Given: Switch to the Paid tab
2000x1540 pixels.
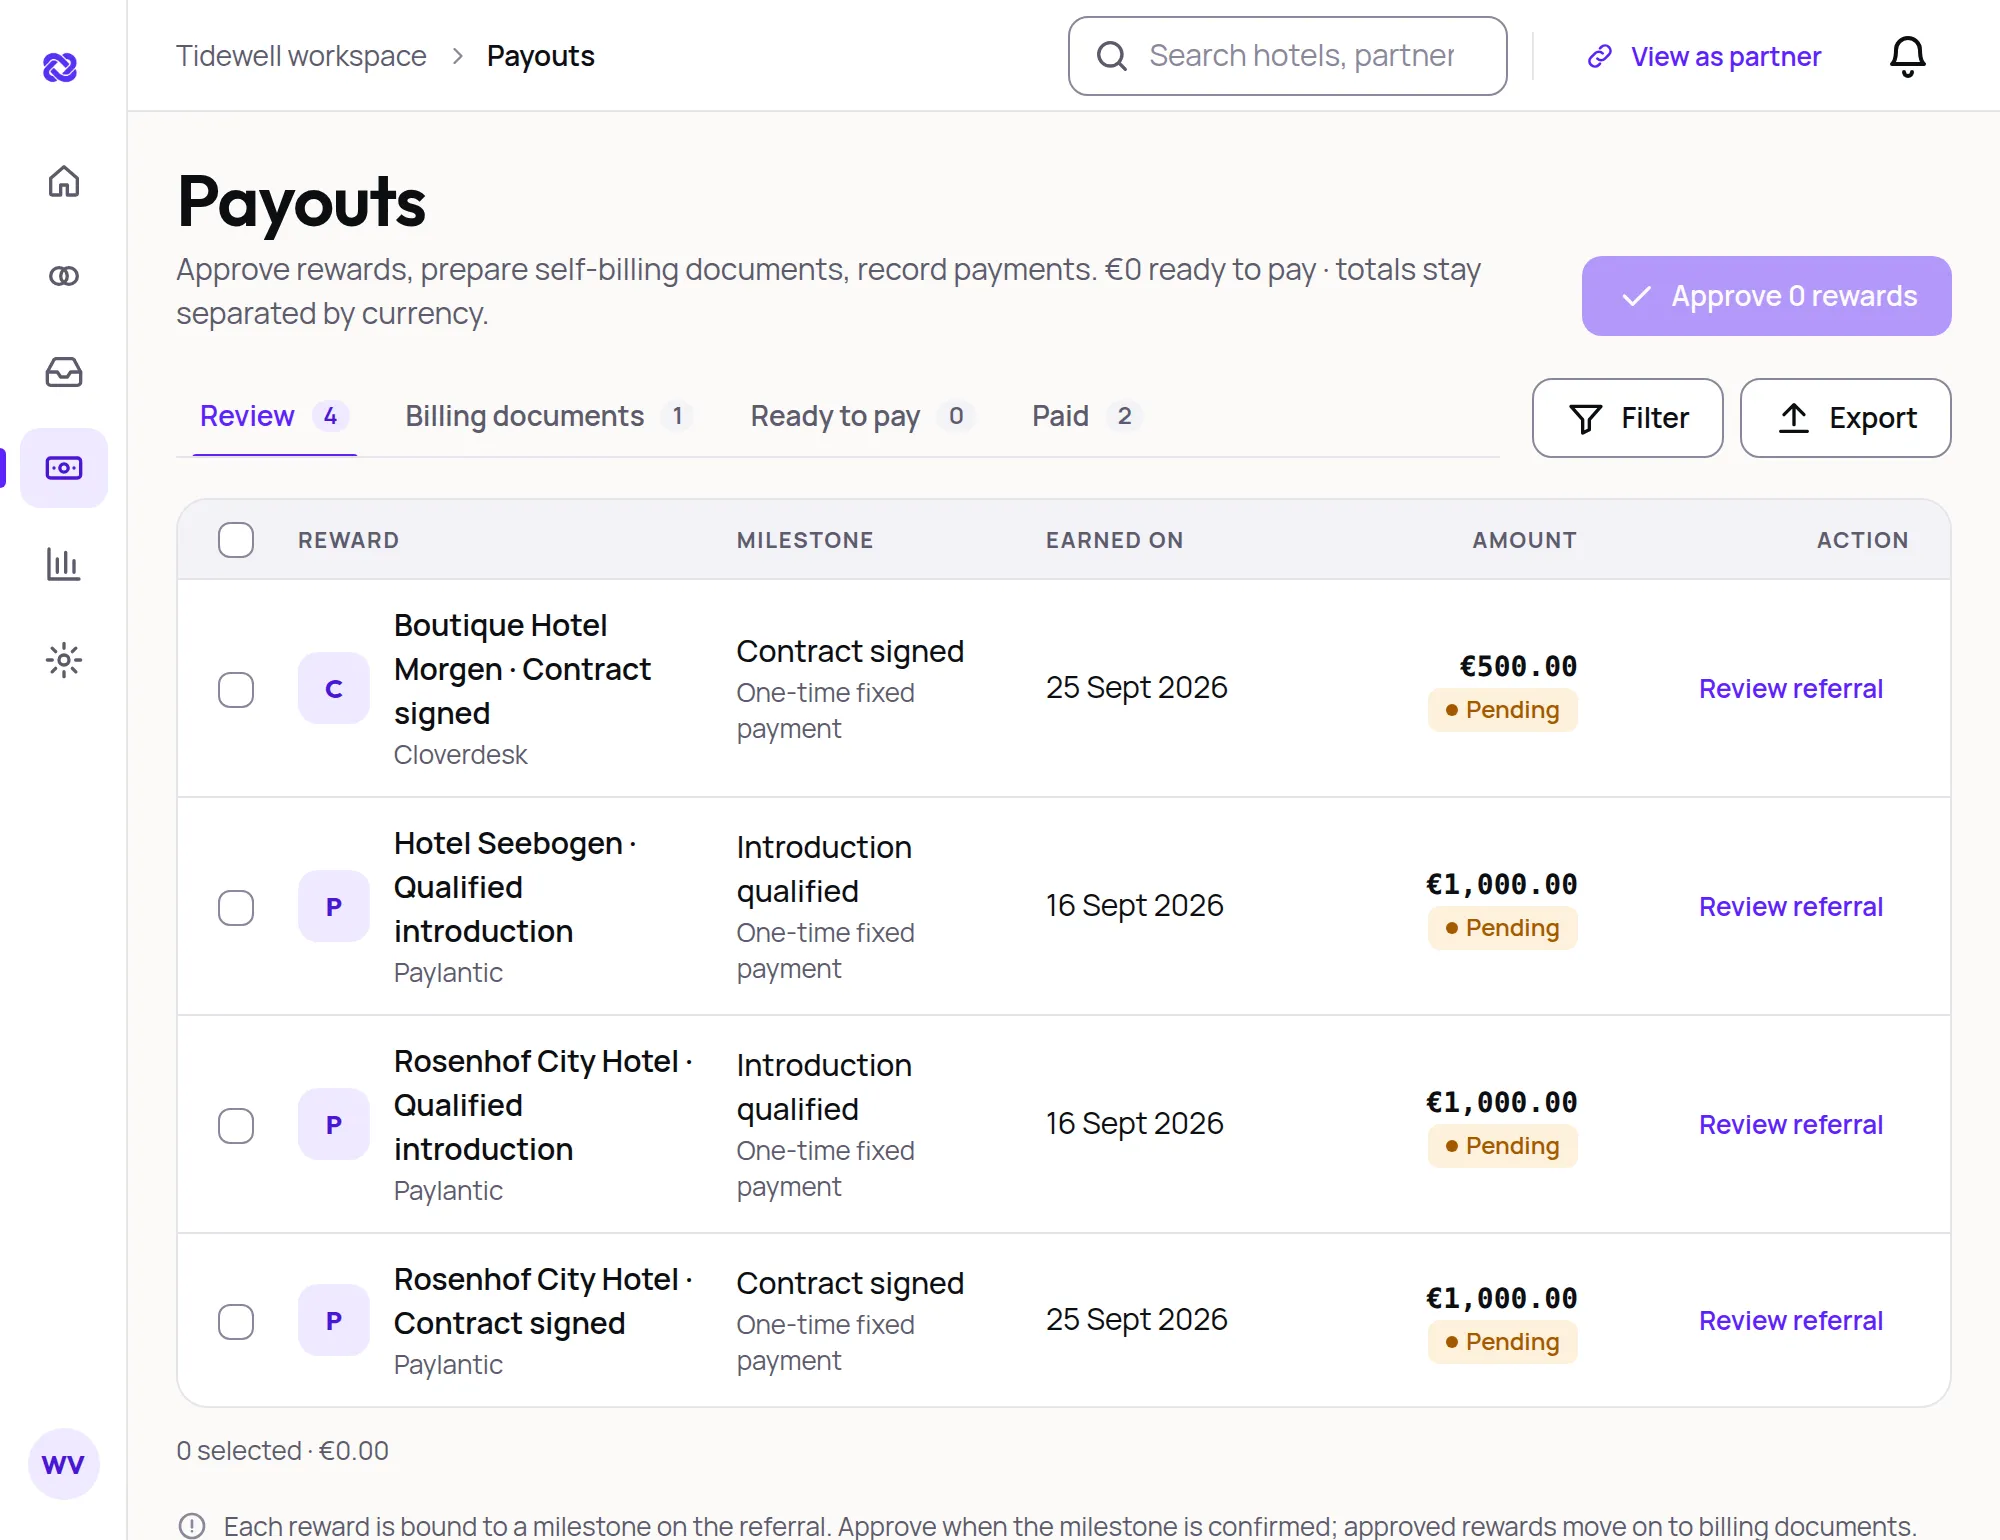Looking at the screenshot, I should tap(1086, 416).
